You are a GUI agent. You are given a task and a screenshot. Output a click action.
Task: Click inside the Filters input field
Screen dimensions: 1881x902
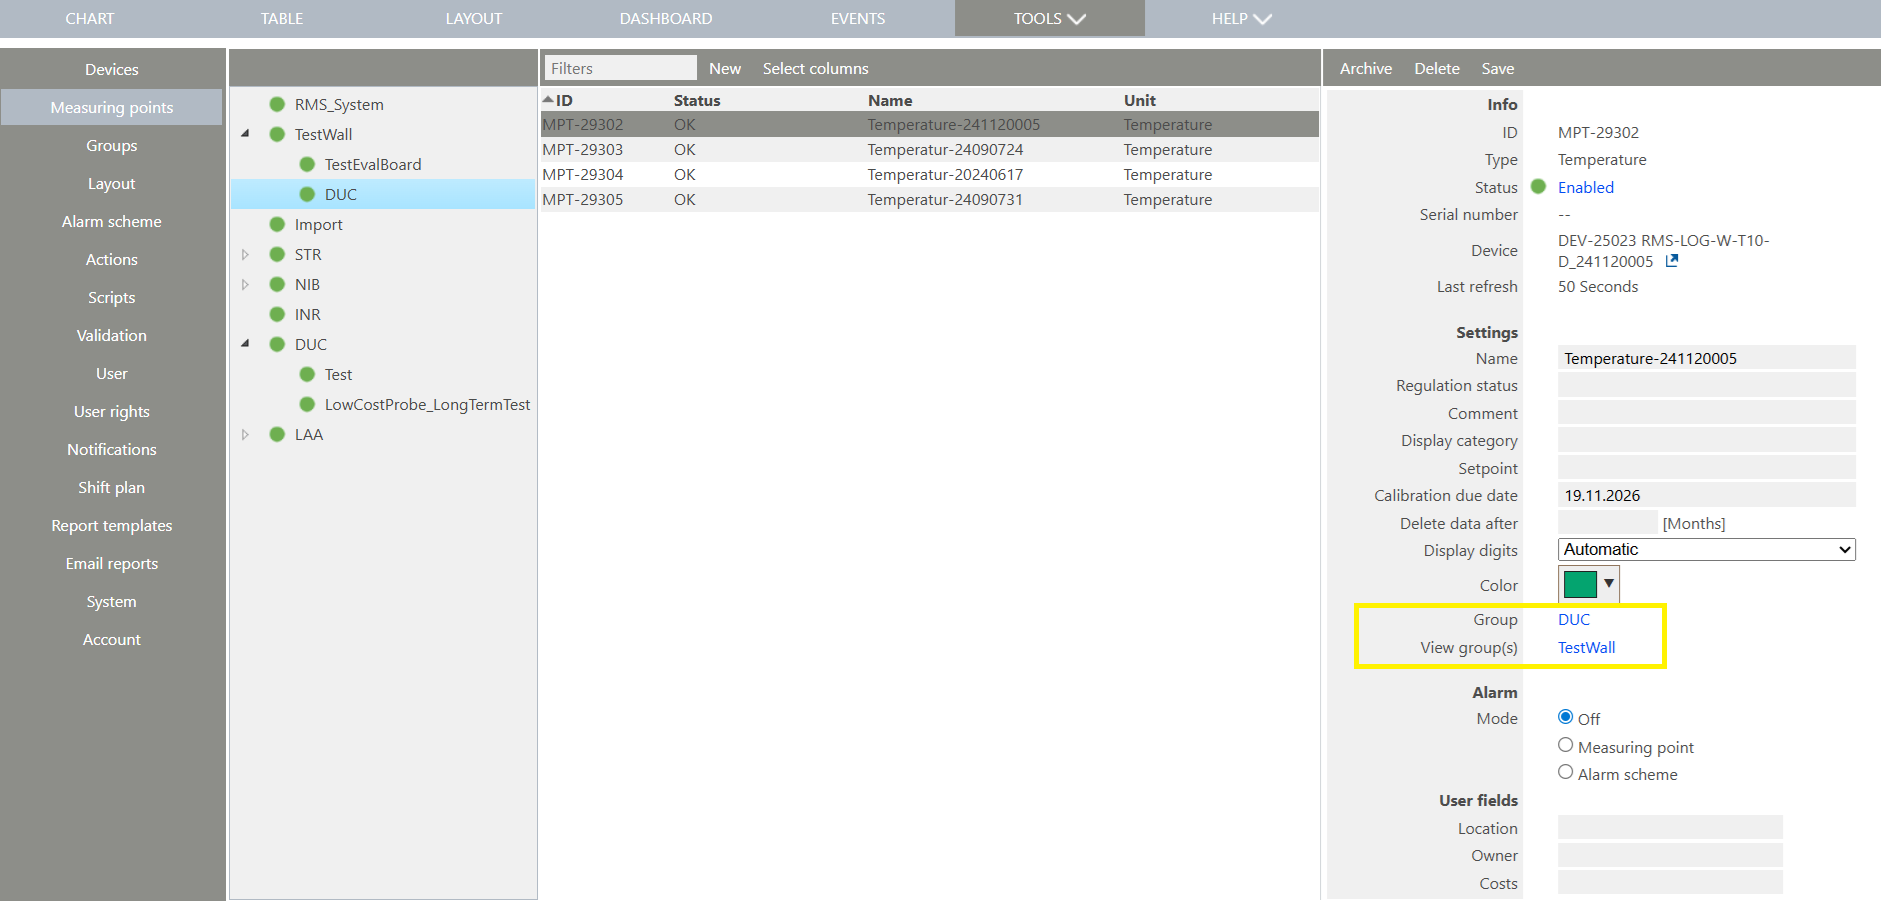(x=619, y=67)
